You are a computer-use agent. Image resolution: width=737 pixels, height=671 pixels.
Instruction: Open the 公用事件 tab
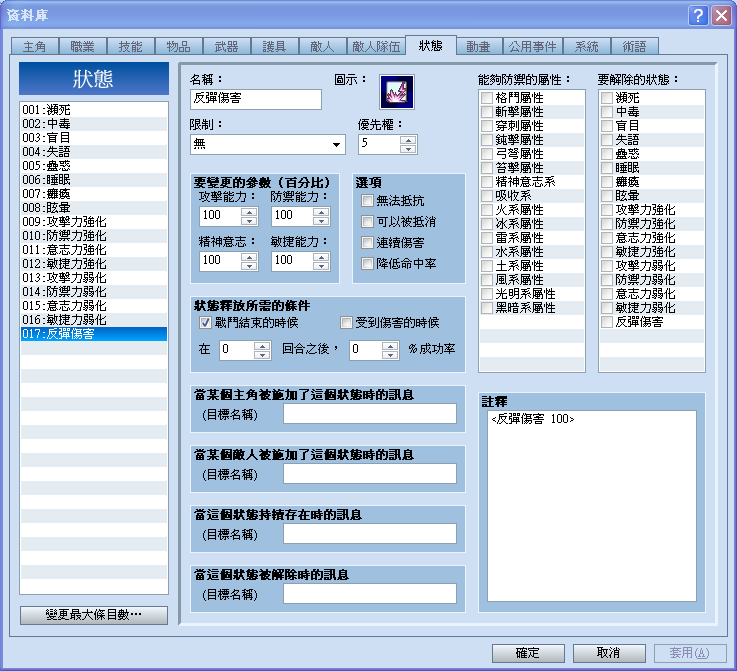pos(533,47)
